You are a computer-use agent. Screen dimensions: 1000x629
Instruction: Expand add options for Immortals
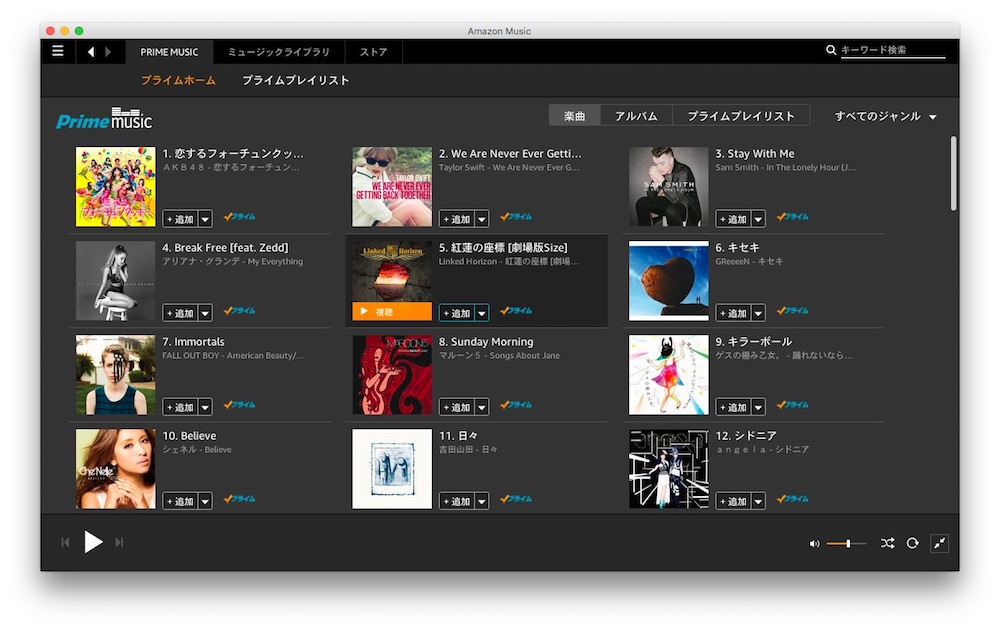[x=205, y=407]
